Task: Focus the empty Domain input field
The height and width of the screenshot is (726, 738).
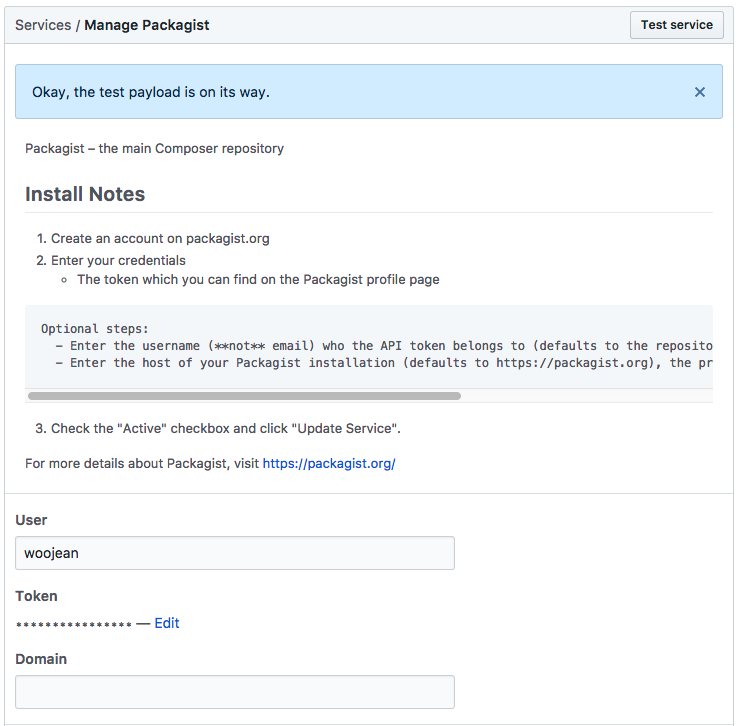Action: click(235, 692)
